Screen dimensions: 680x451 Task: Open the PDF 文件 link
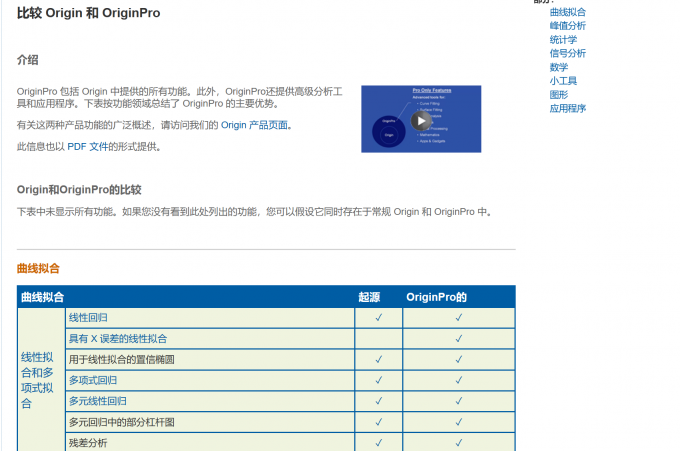88,147
